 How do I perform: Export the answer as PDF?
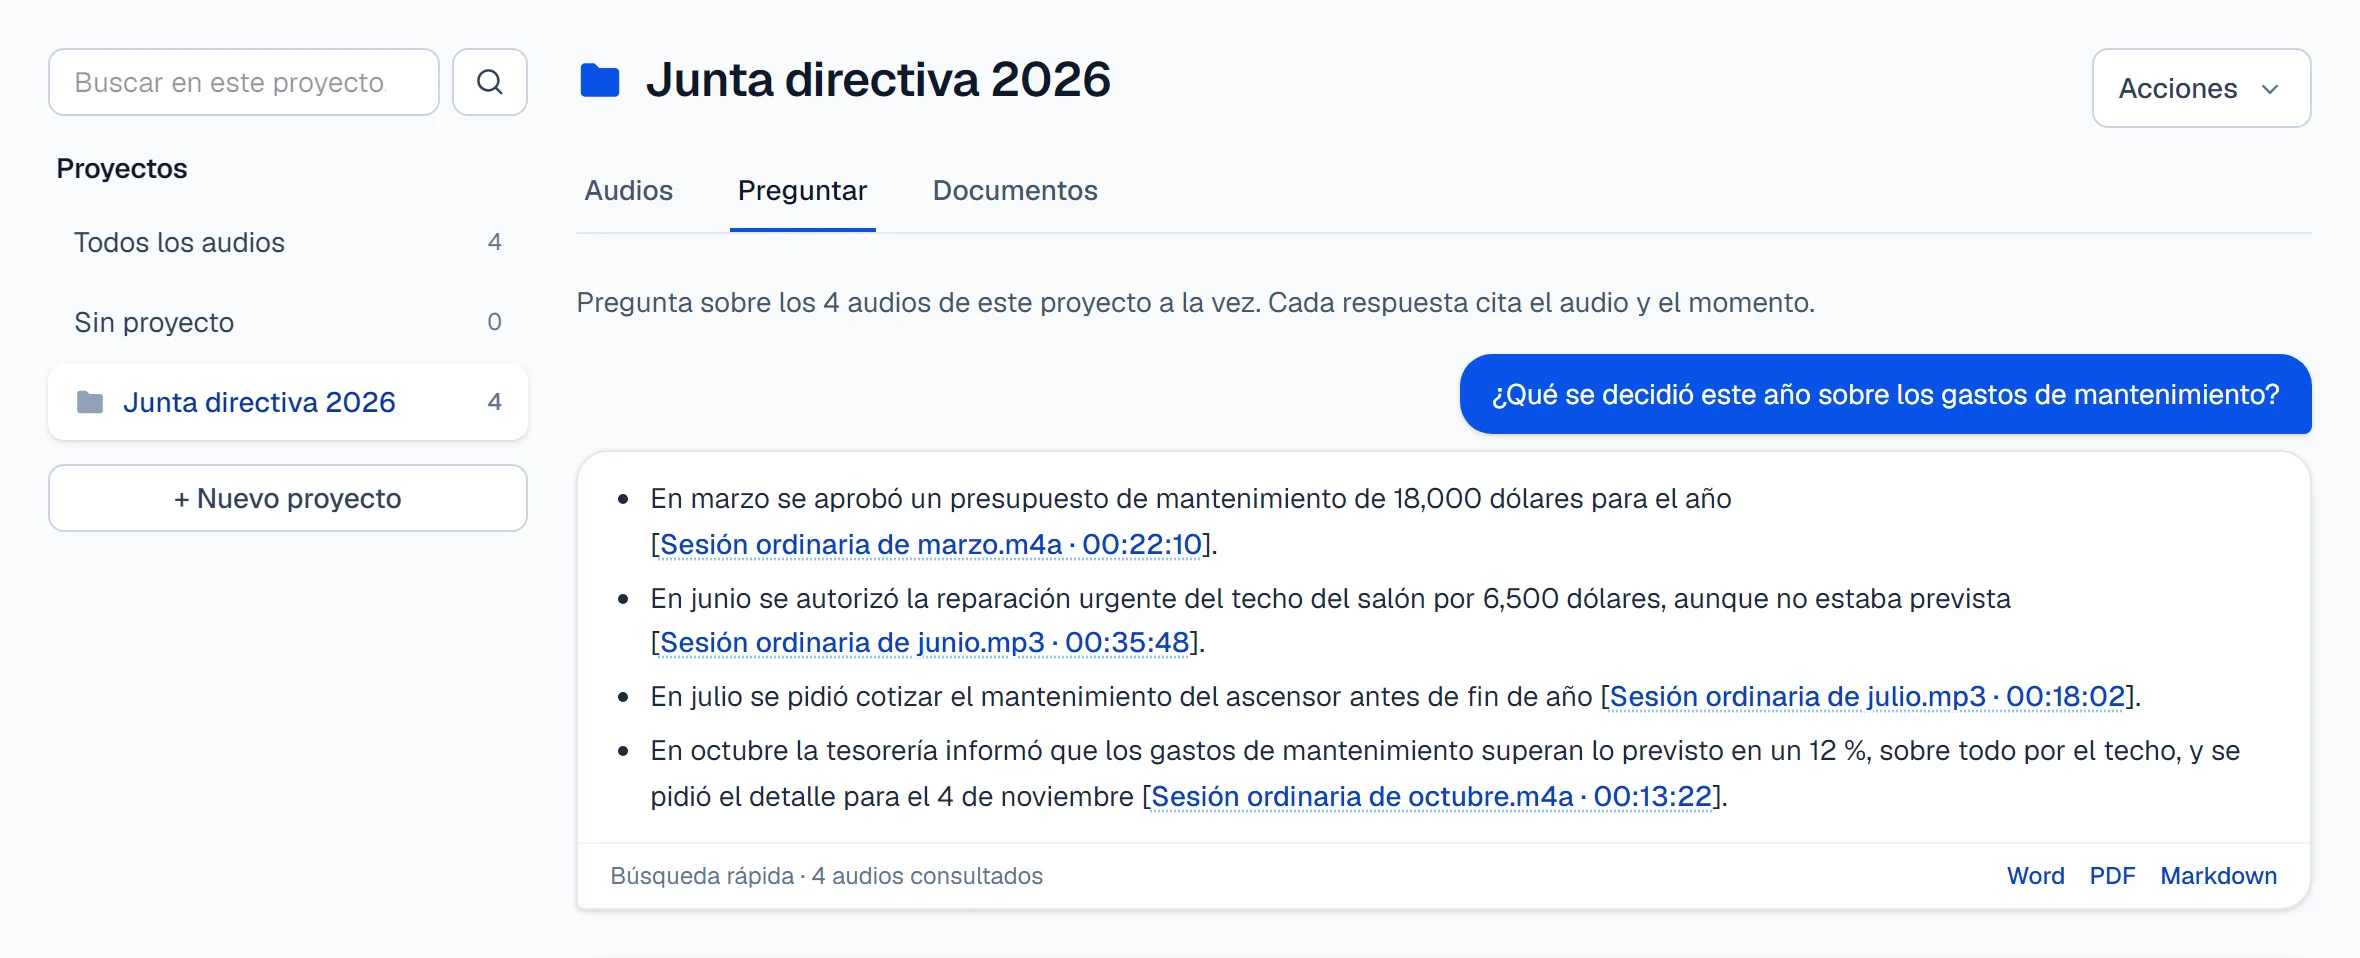click(2112, 876)
